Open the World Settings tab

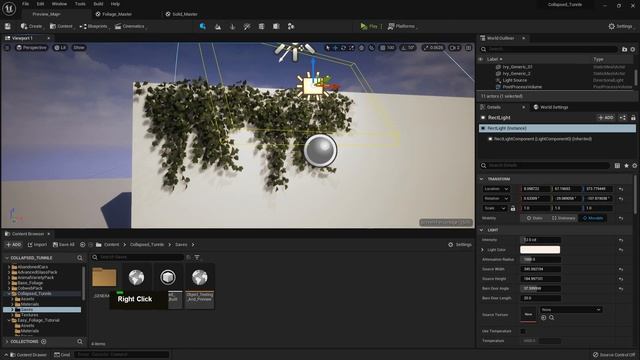tap(551, 107)
